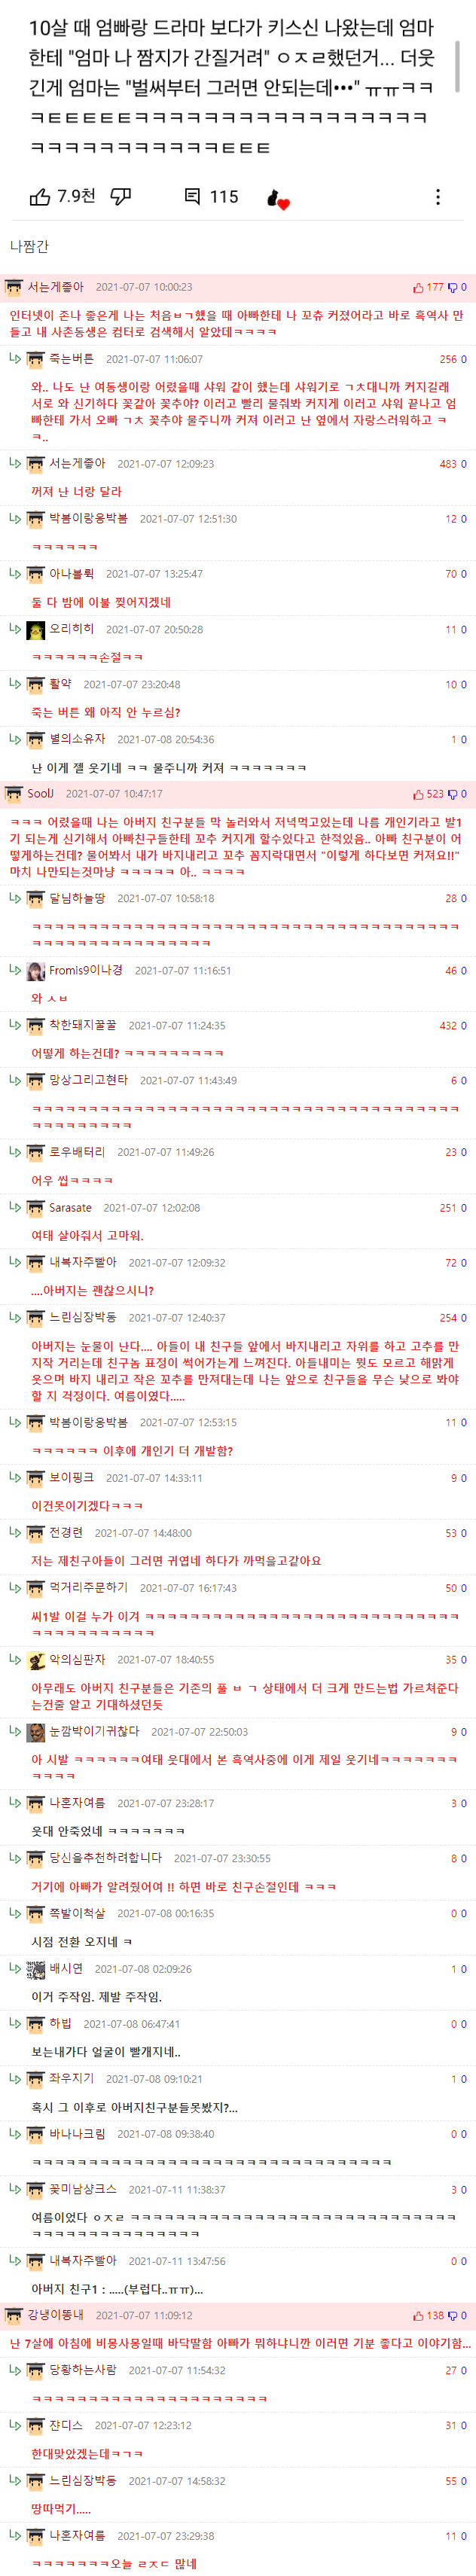Like the post with 7.9천 likes
This screenshot has height=2576, width=476.
click(x=40, y=197)
